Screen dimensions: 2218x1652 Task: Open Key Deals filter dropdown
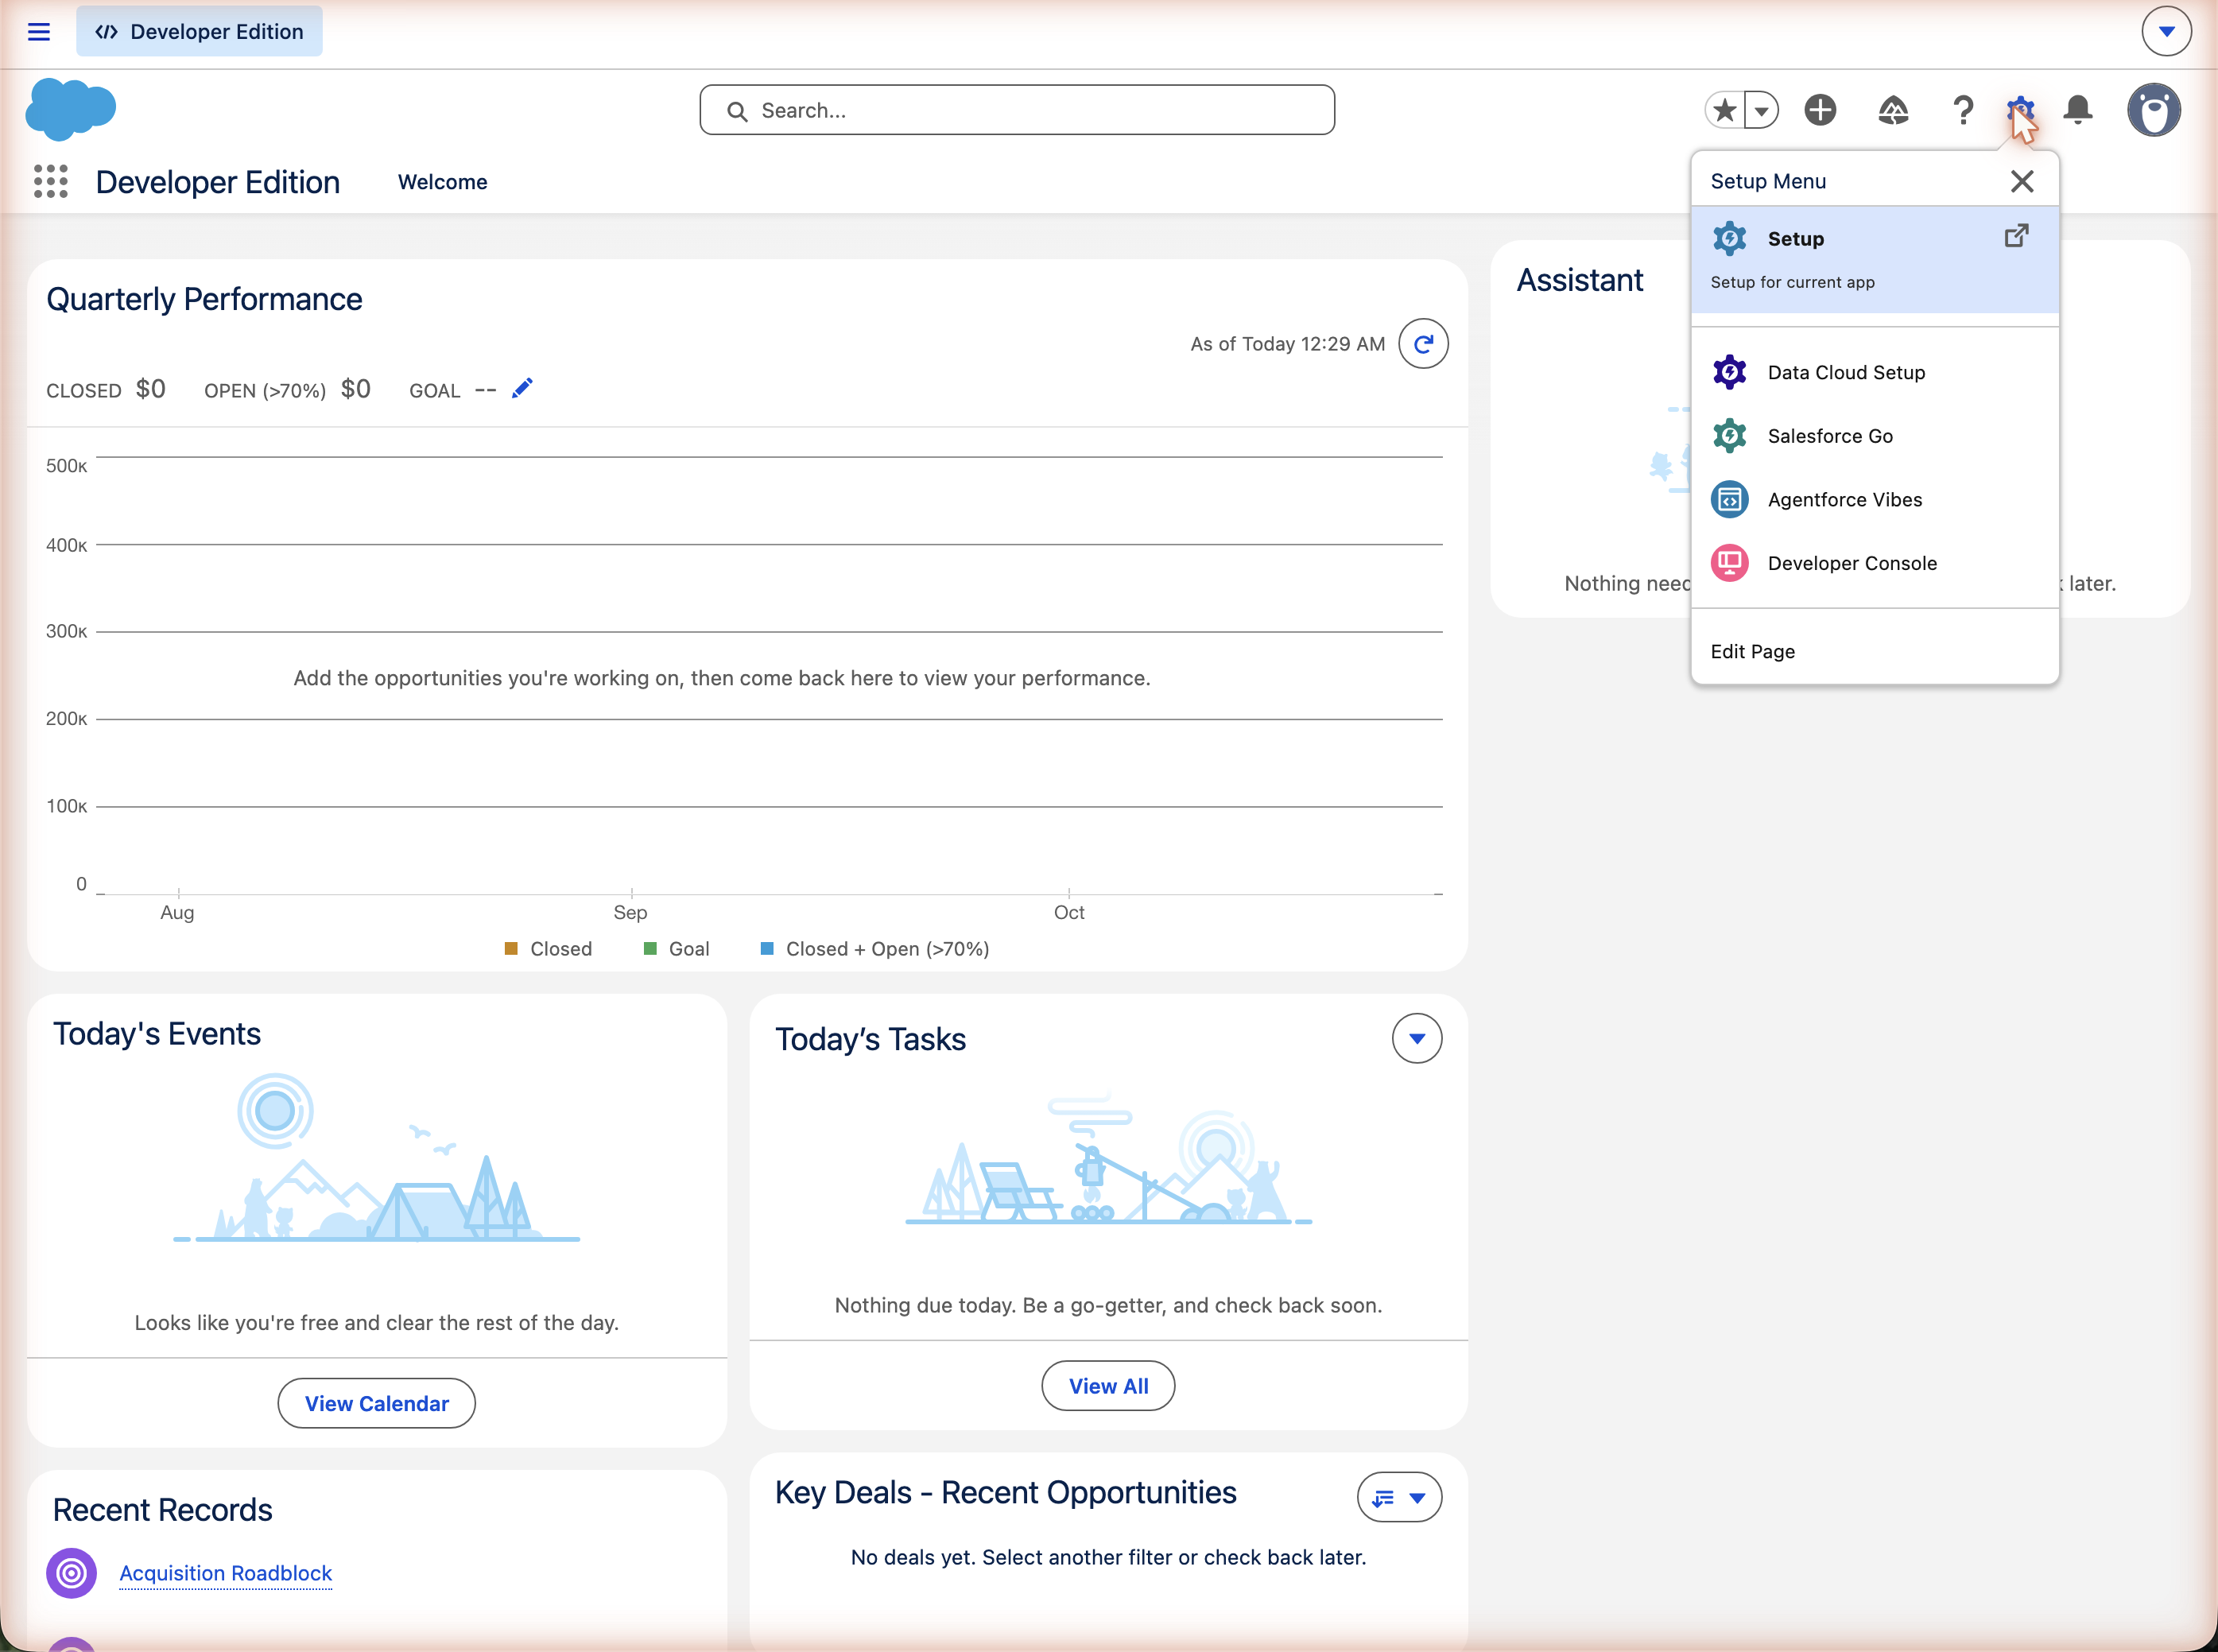(1399, 1498)
